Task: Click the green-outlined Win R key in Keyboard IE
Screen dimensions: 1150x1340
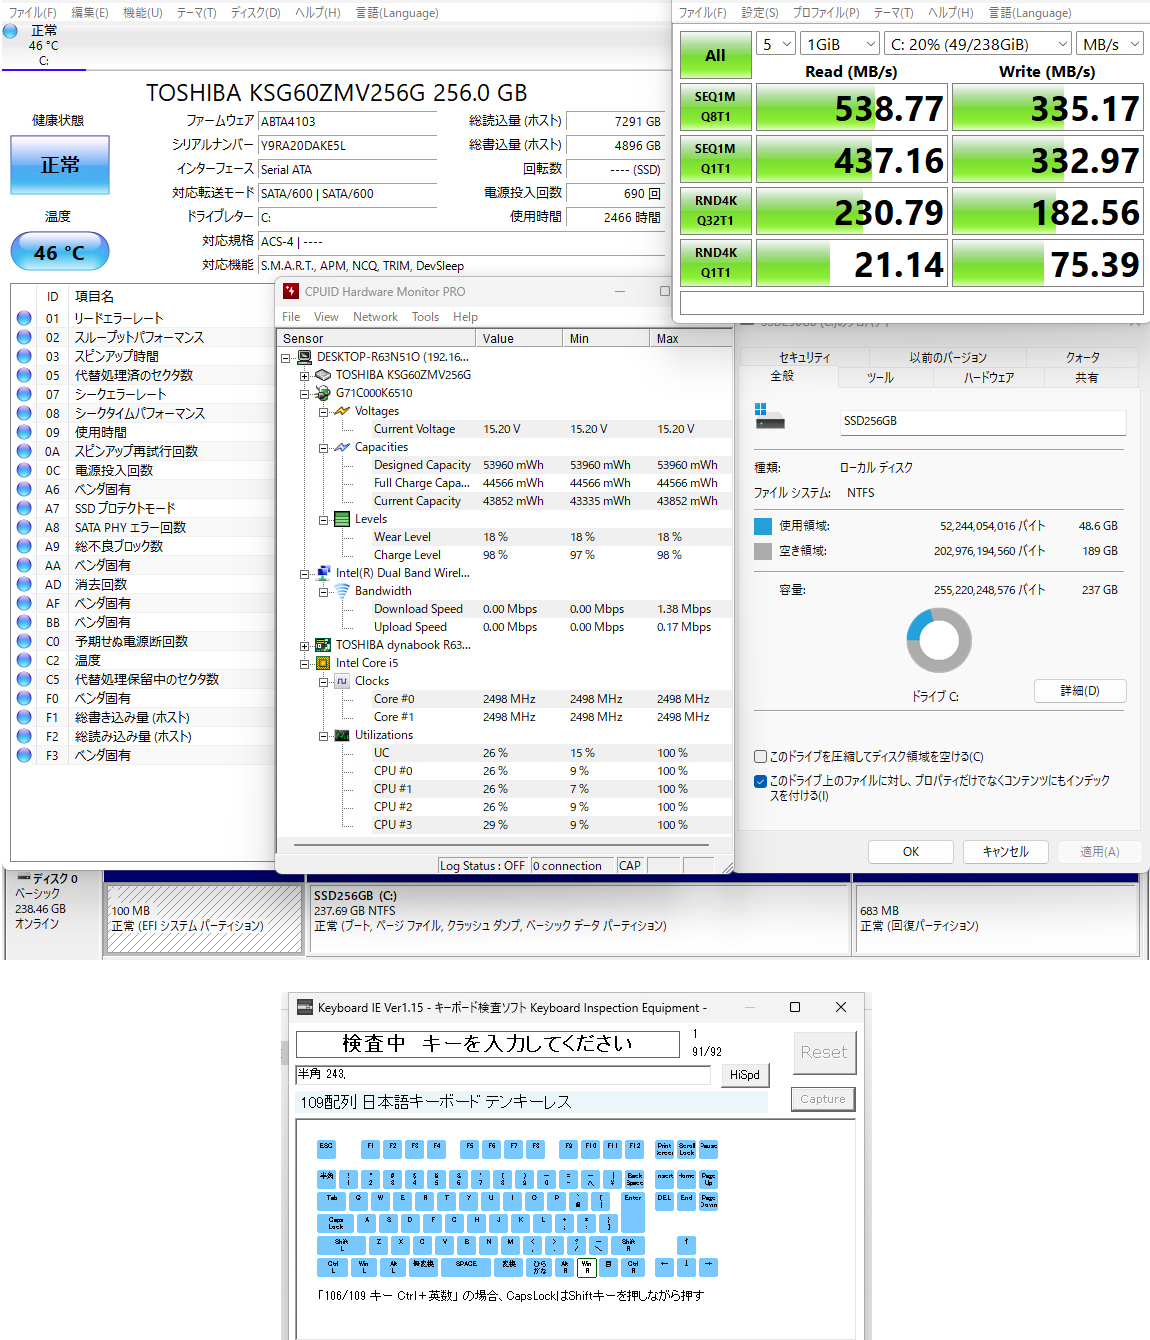Action: pyautogui.click(x=587, y=1267)
